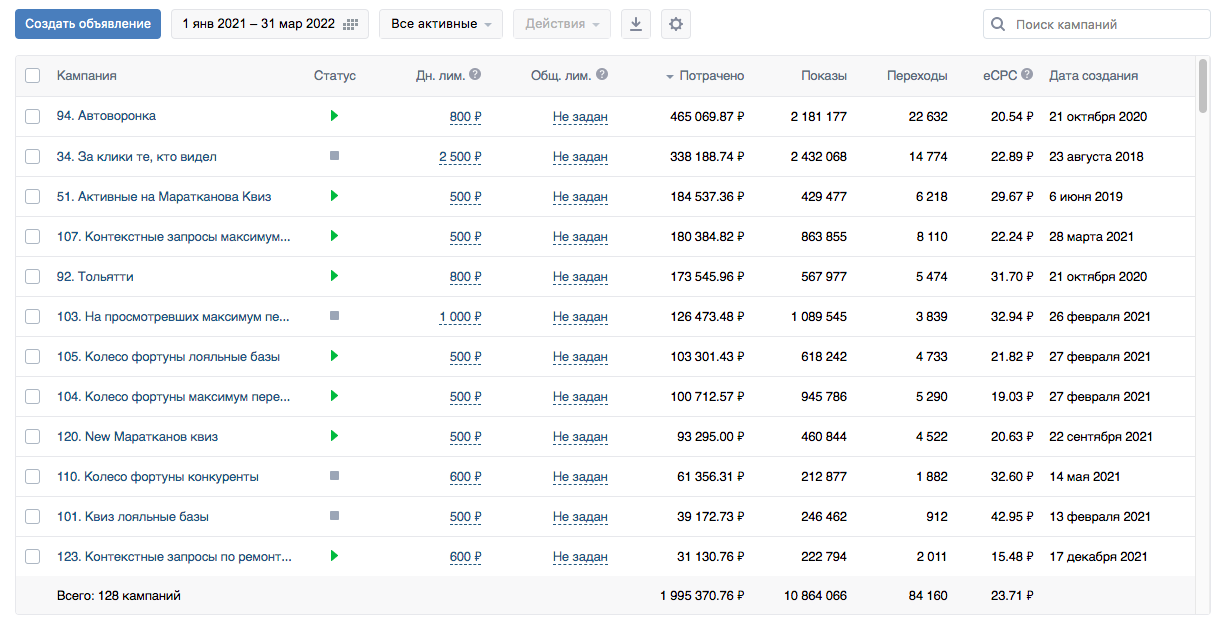Click help icon next to Общ. лим.

point(602,74)
